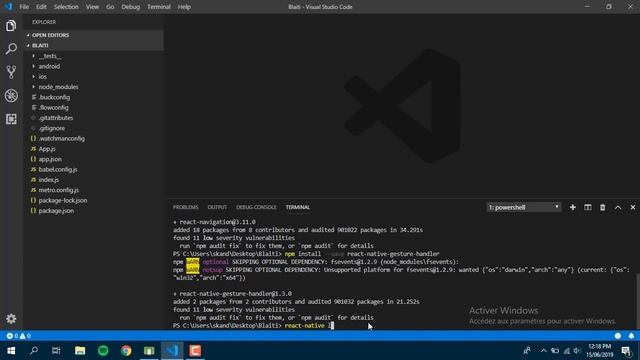Open the powershell terminal selector dropdown
Image resolution: width=640 pixels, height=360 pixels.
coord(524,207)
